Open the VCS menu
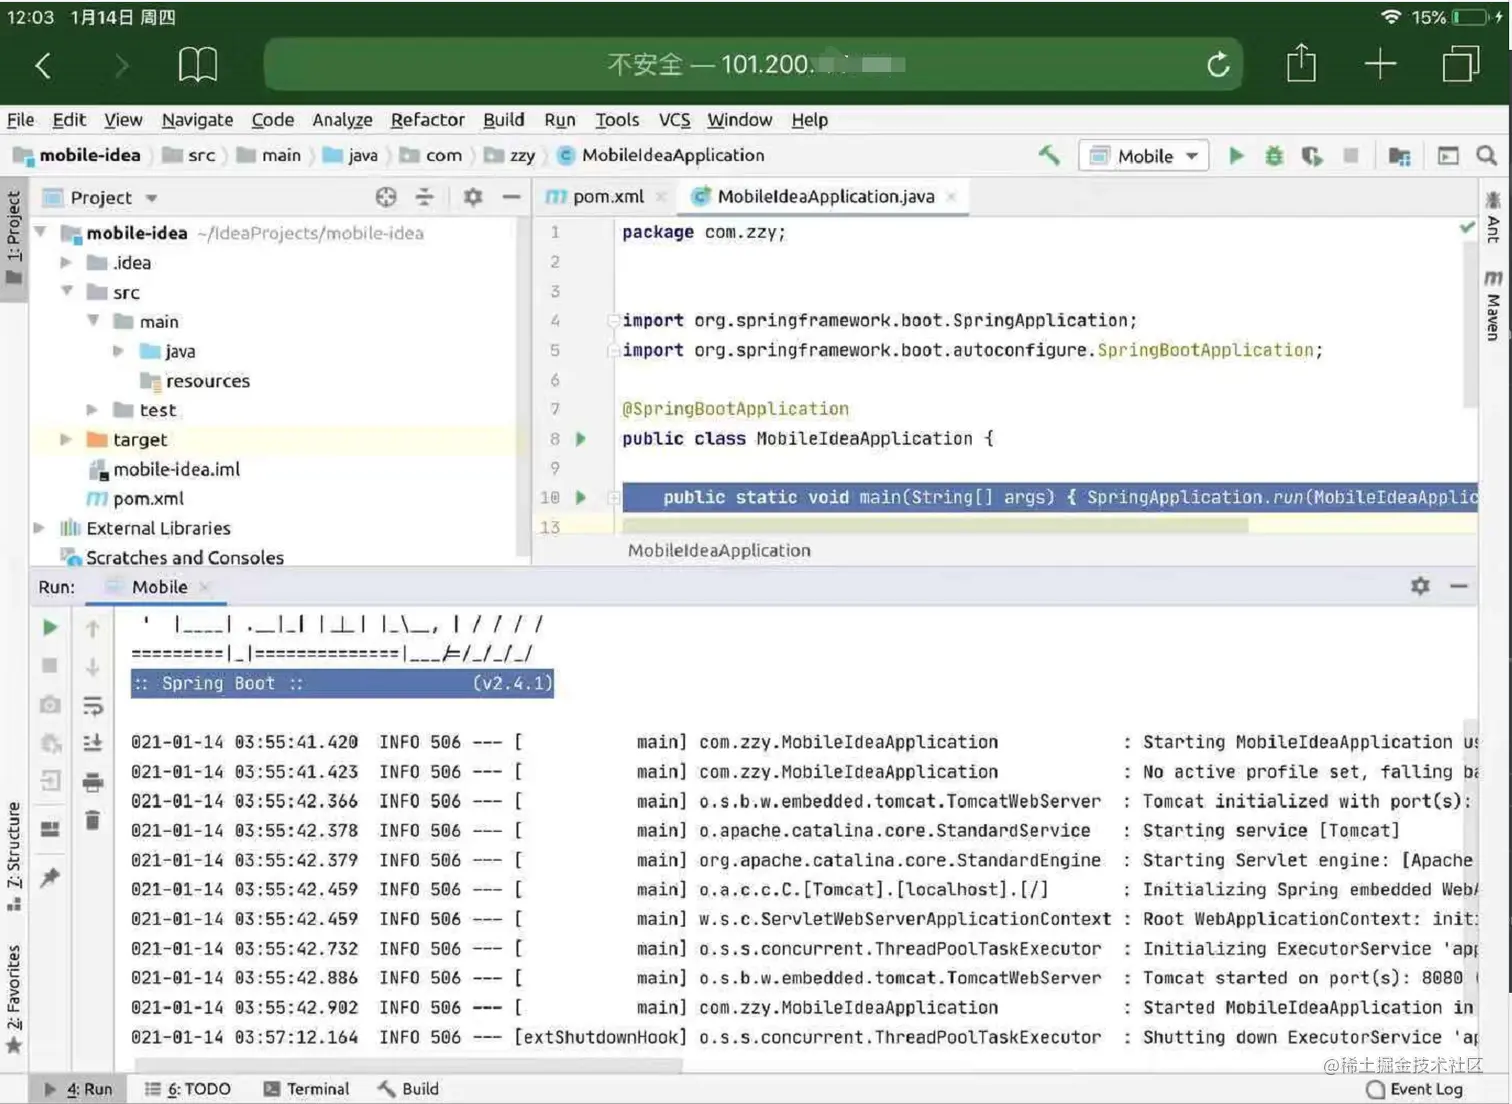This screenshot has width=1512, height=1104. (674, 120)
